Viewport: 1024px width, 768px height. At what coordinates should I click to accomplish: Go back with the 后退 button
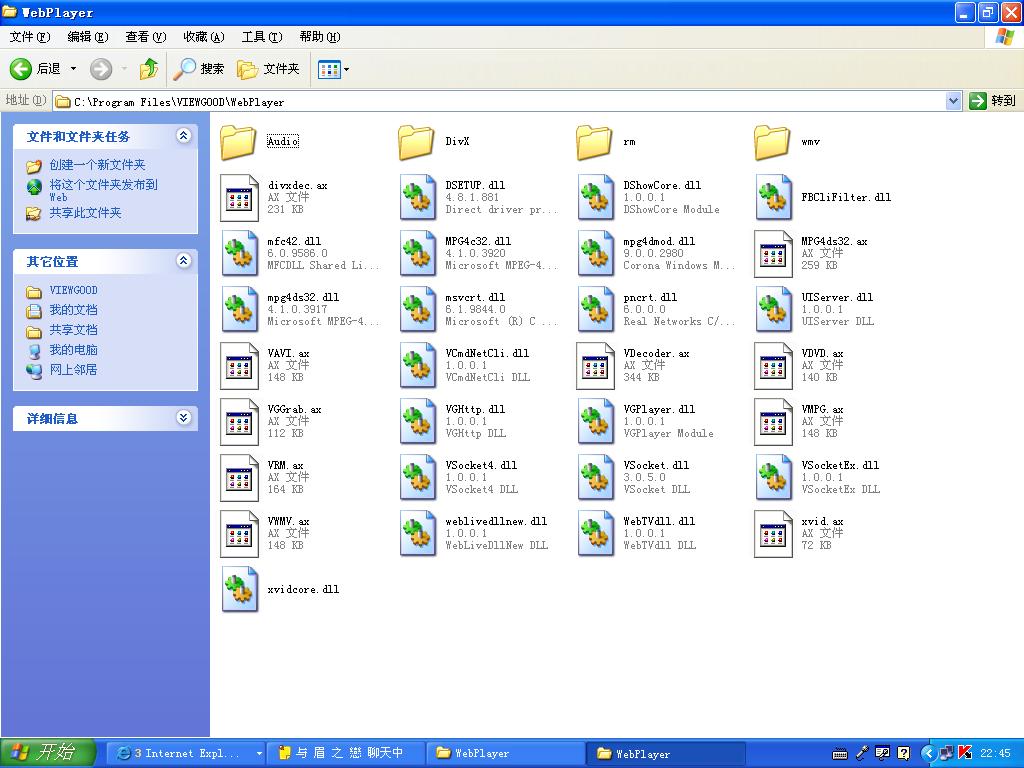pos(36,69)
